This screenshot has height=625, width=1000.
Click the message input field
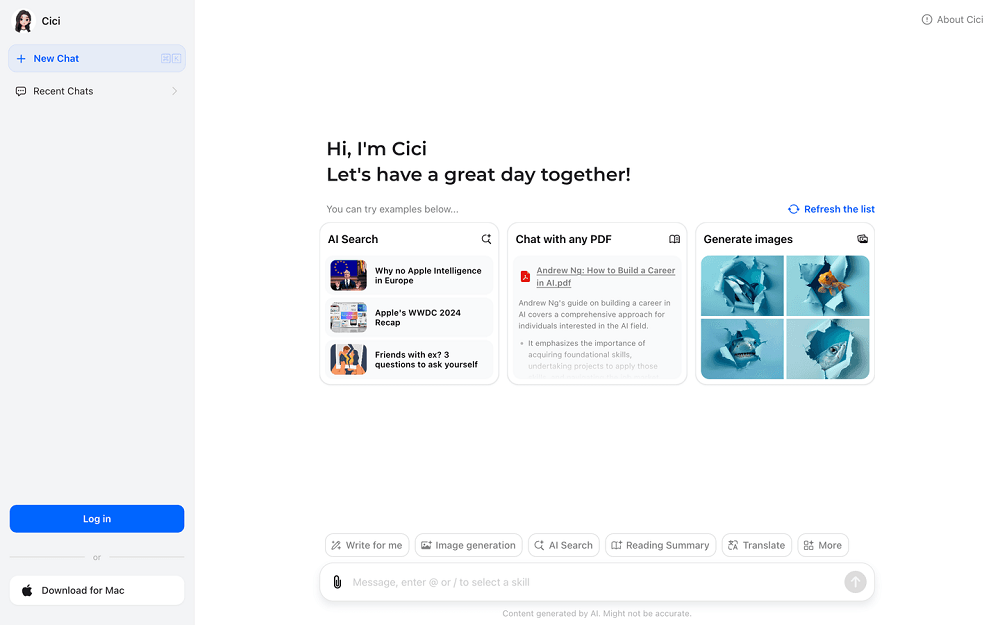[600, 582]
